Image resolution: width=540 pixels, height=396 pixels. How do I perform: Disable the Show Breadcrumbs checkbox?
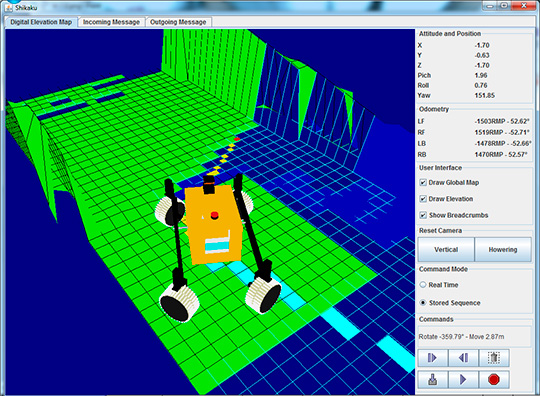[x=423, y=215]
